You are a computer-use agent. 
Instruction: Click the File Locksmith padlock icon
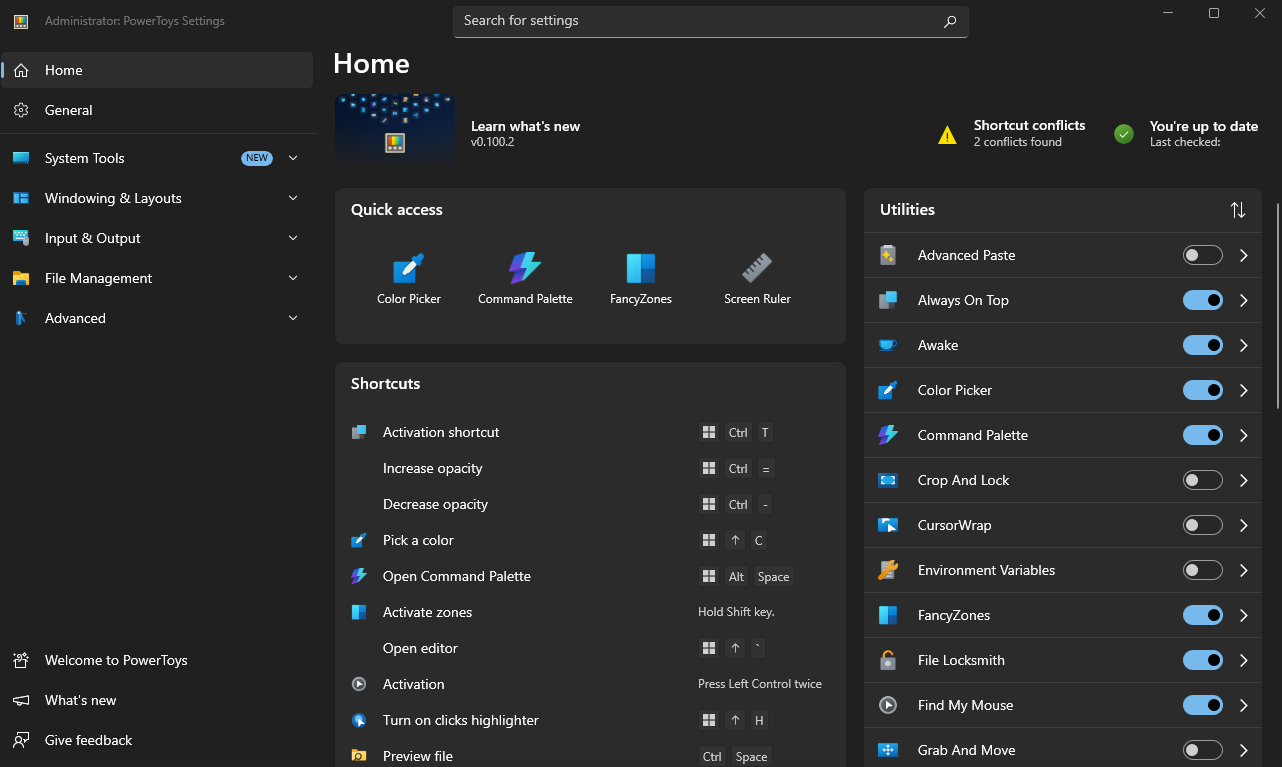pos(888,660)
